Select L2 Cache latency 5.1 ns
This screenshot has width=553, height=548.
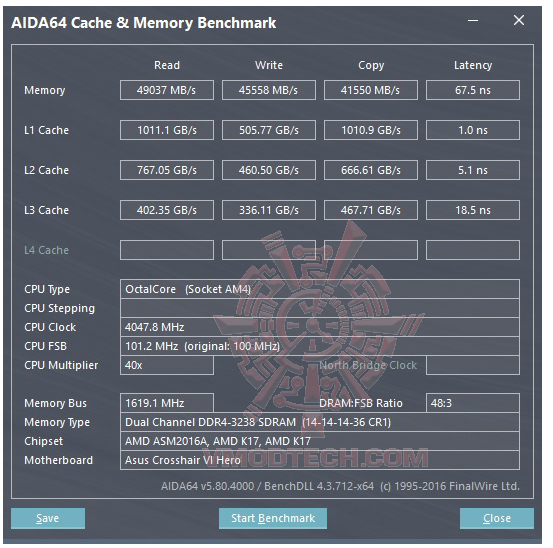(x=473, y=170)
